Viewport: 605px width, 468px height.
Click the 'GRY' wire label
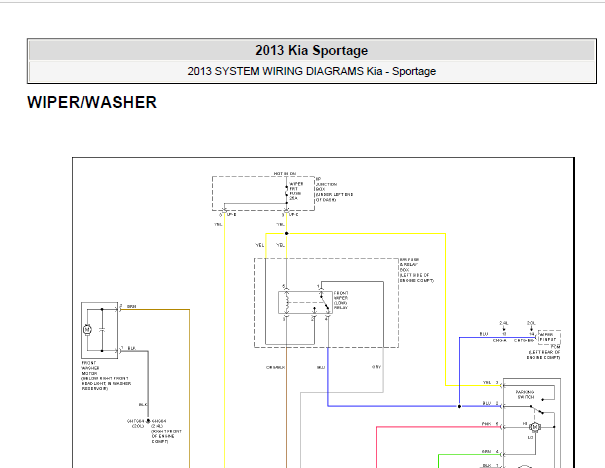click(376, 367)
